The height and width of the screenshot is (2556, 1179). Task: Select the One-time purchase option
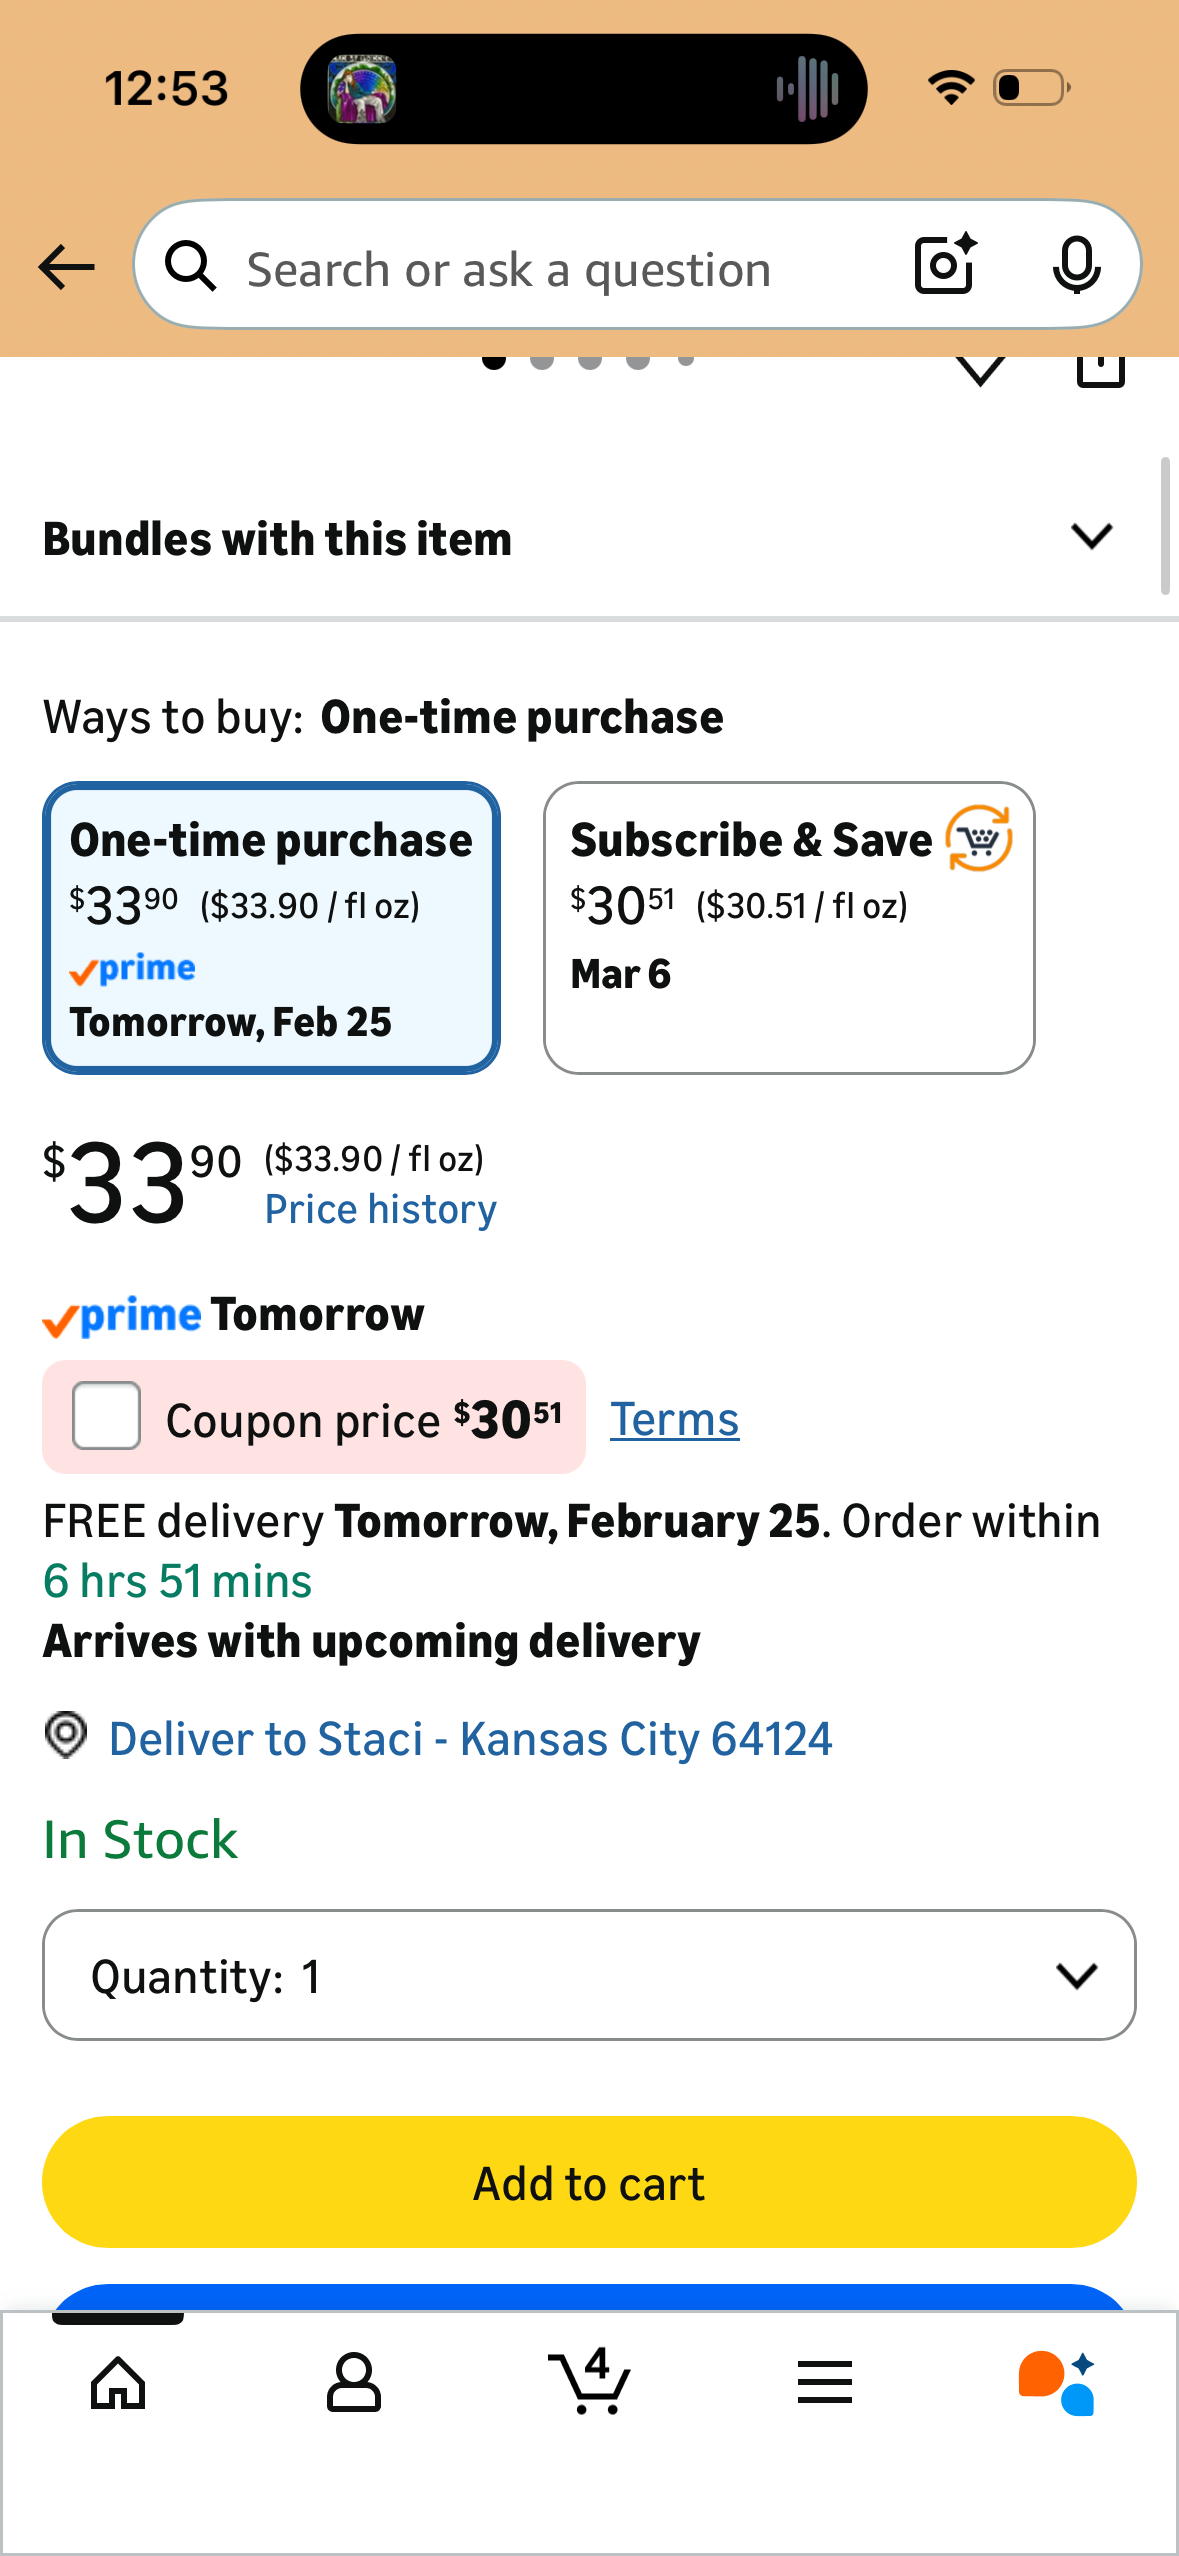[271, 928]
